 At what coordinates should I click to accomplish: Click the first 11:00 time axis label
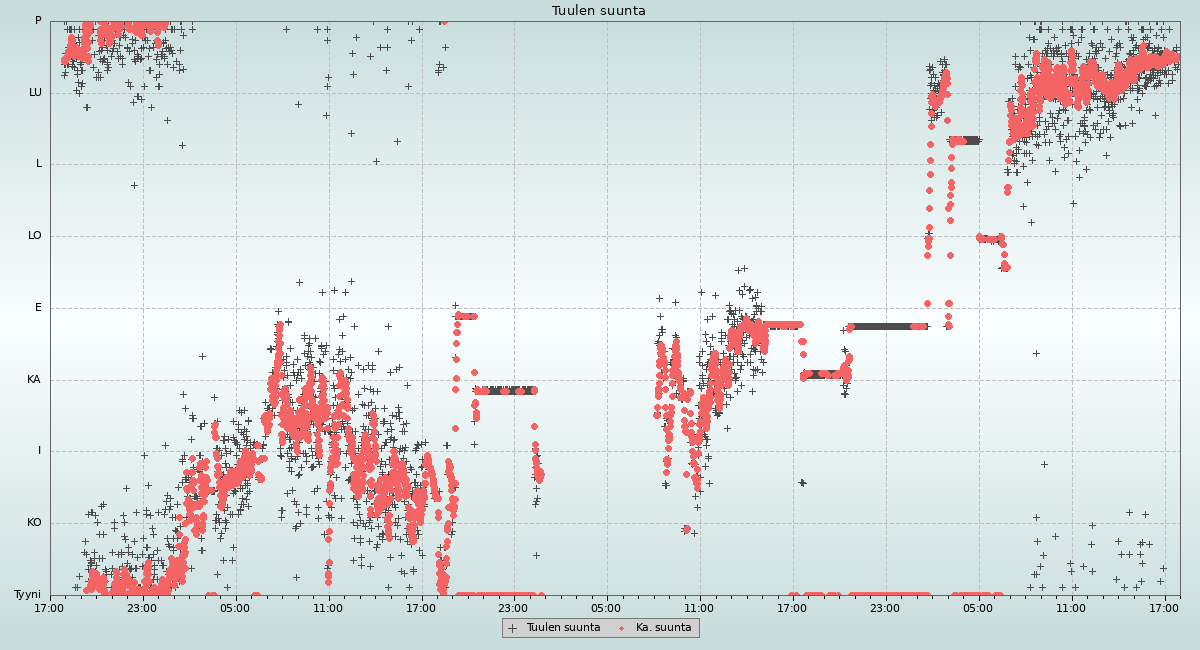(328, 608)
